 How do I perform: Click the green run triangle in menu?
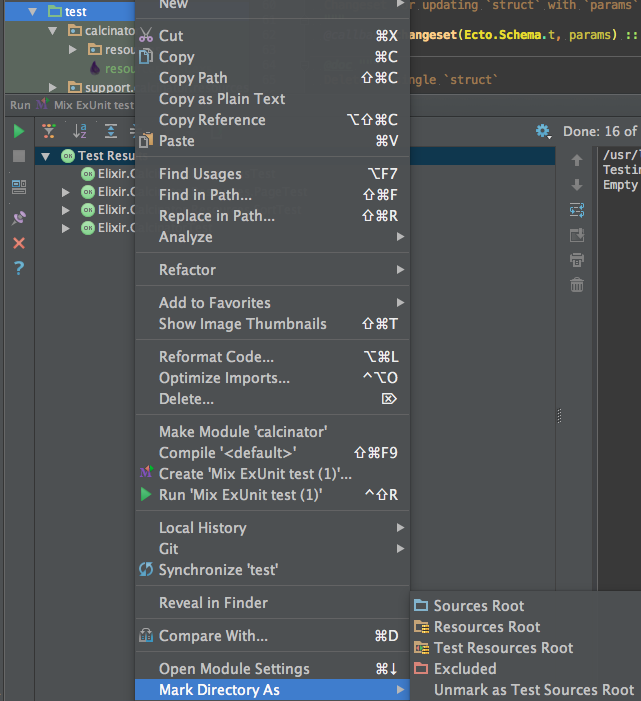point(146,494)
